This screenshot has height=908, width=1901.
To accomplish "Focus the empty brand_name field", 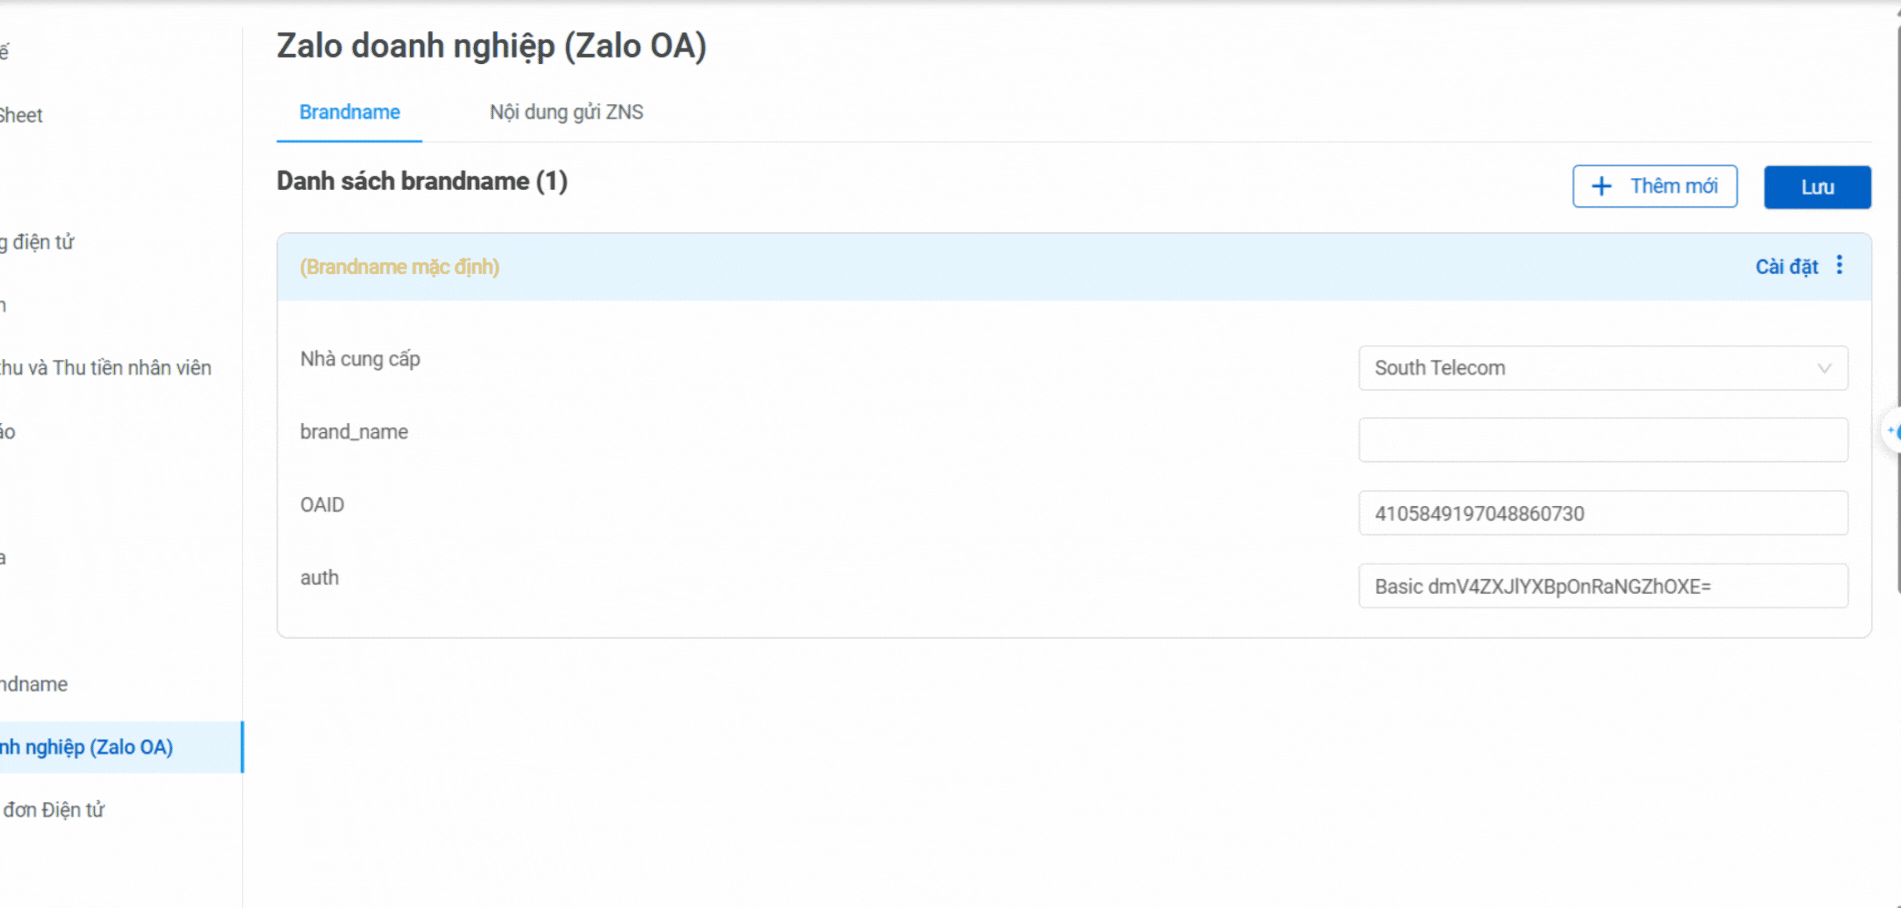I will click(1602, 440).
